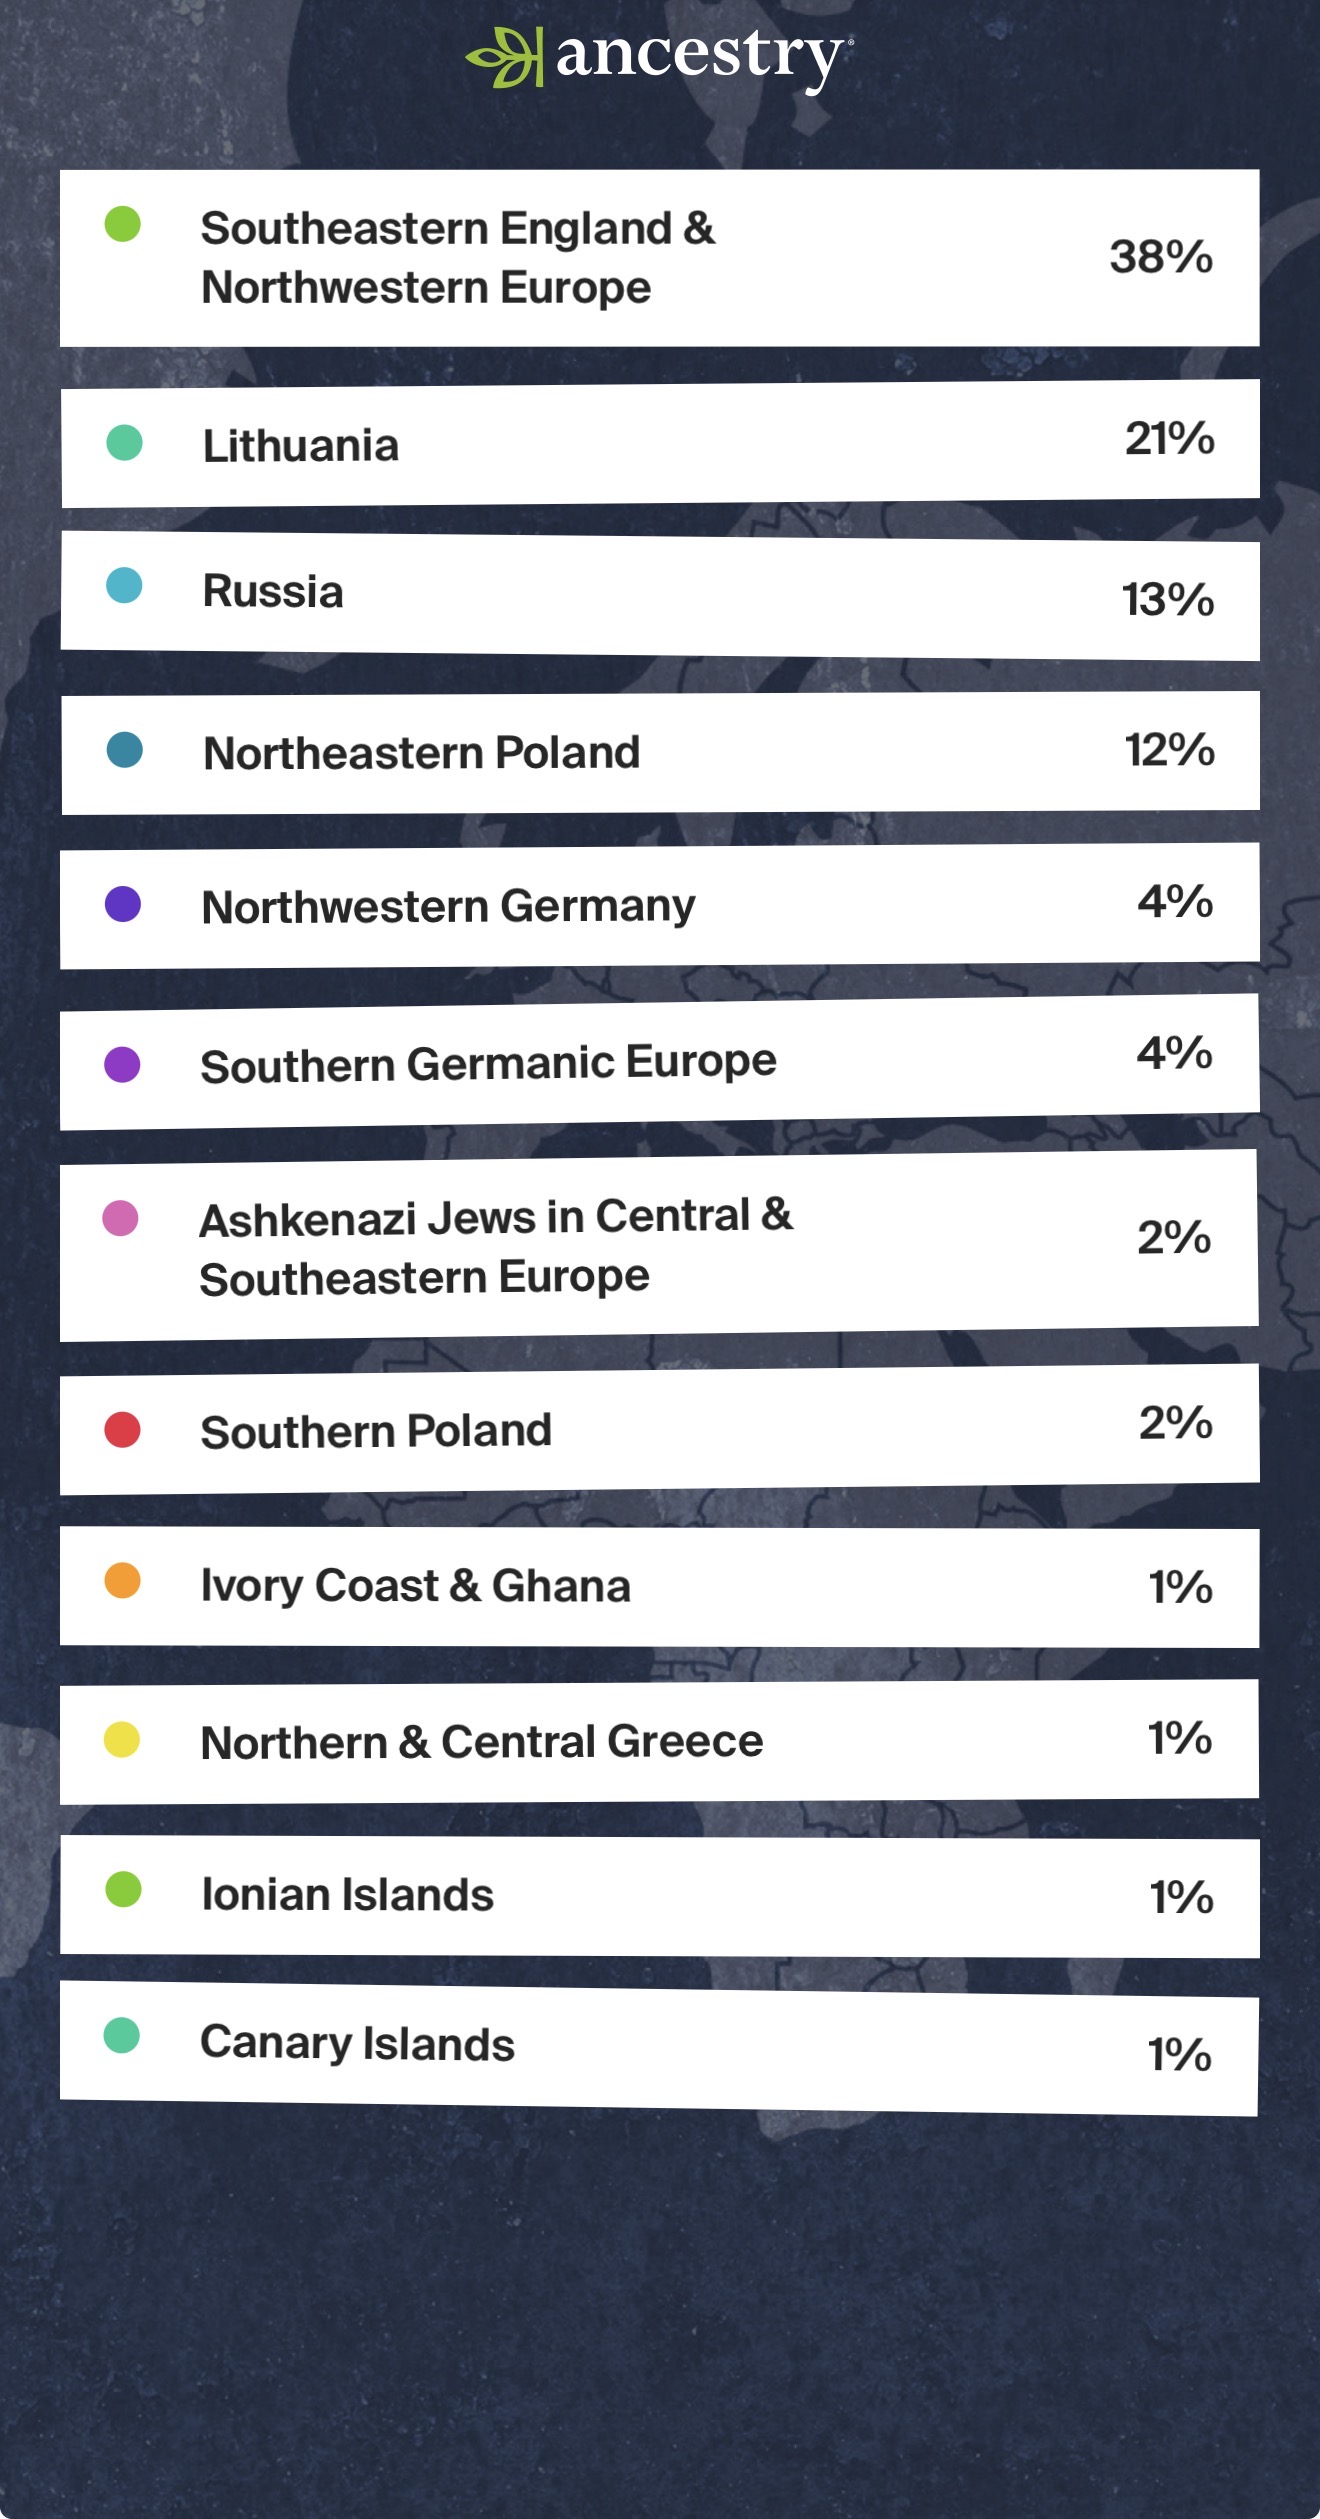Click the light blue Russia dot
This screenshot has height=2519, width=1320.
(x=124, y=585)
